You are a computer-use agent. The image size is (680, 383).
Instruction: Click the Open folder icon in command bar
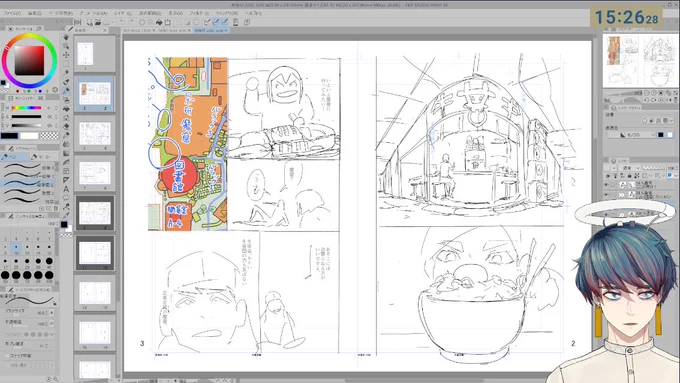tap(98, 22)
